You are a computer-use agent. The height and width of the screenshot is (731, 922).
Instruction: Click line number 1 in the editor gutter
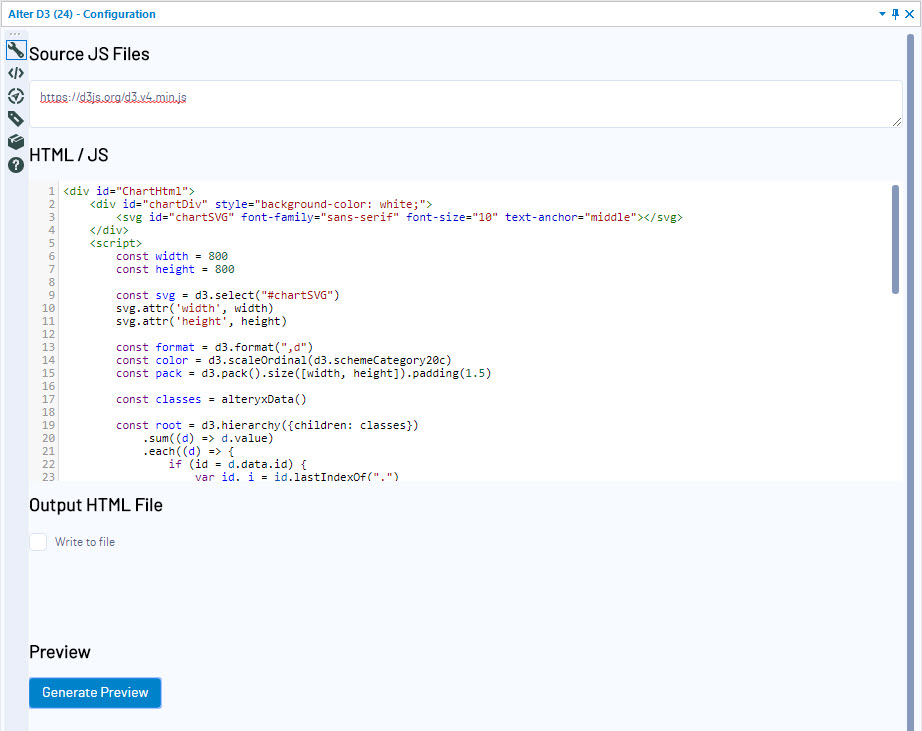pos(50,190)
